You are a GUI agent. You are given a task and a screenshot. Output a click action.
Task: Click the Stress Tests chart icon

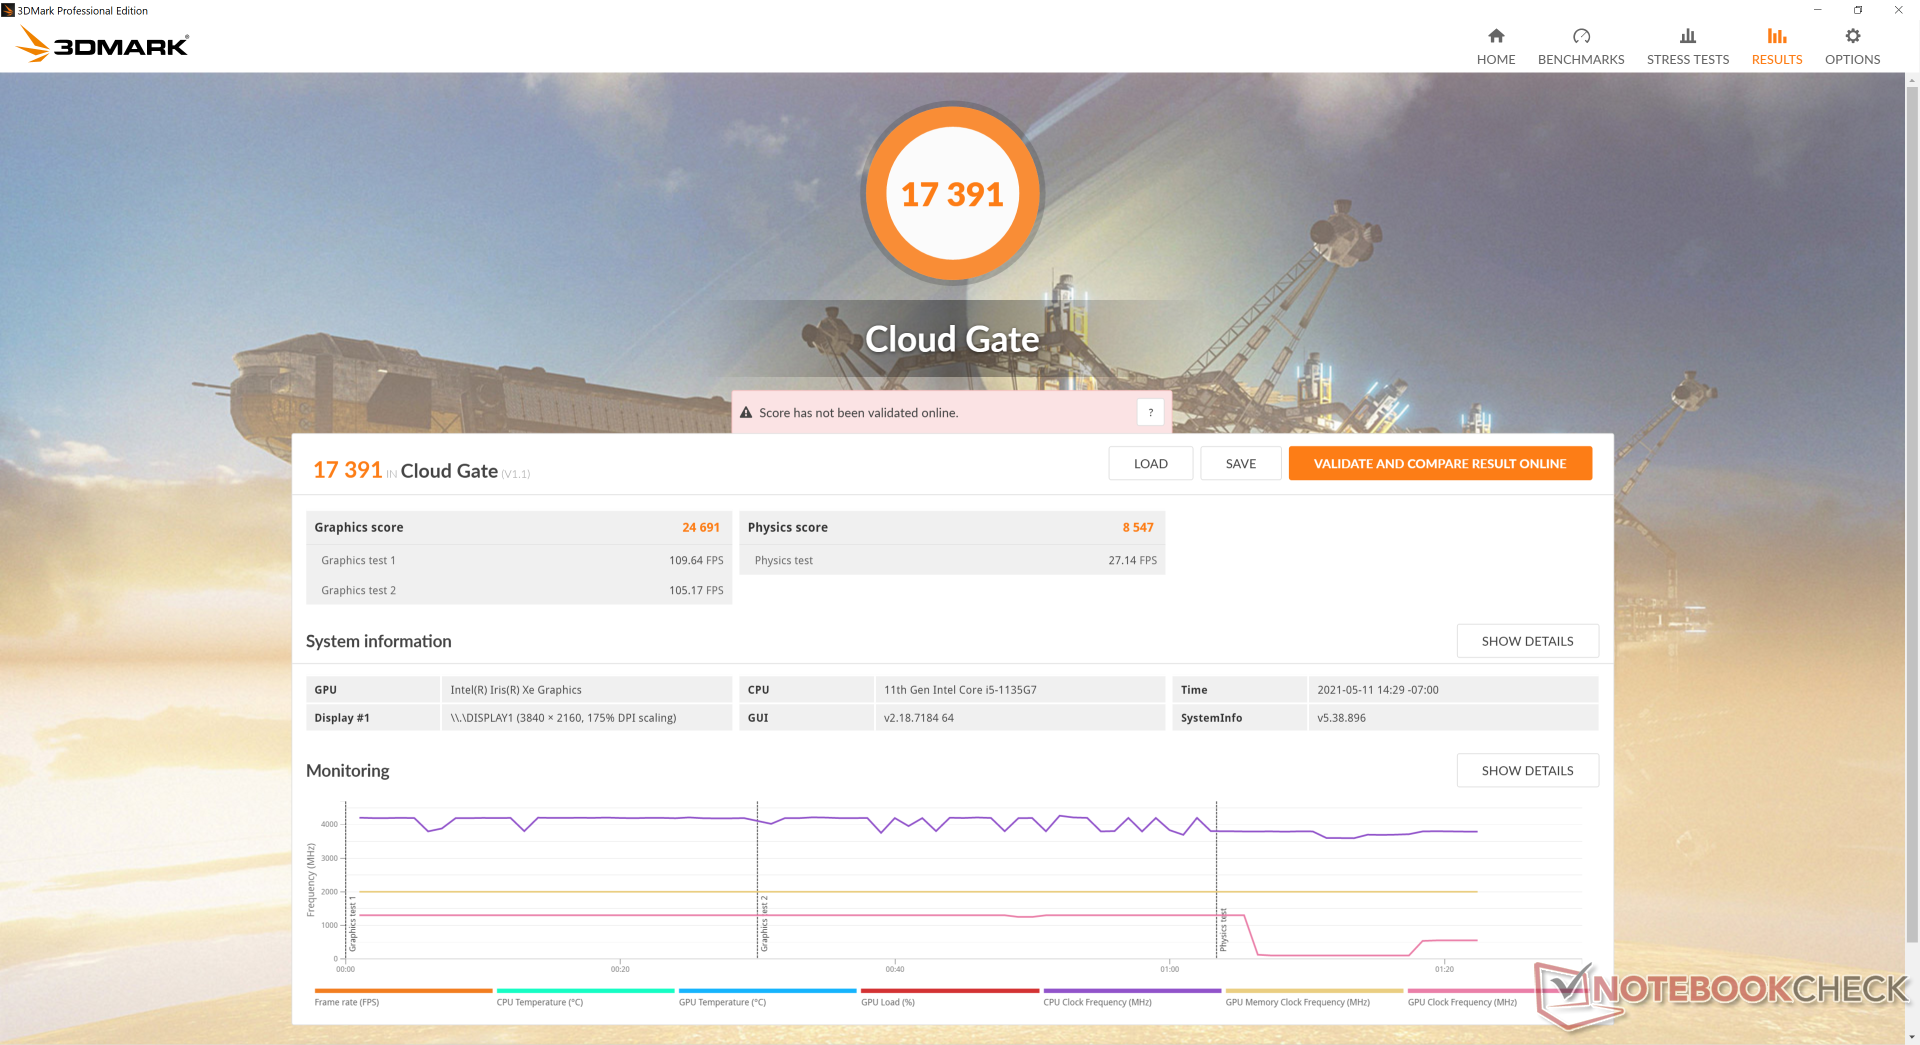1688,36
